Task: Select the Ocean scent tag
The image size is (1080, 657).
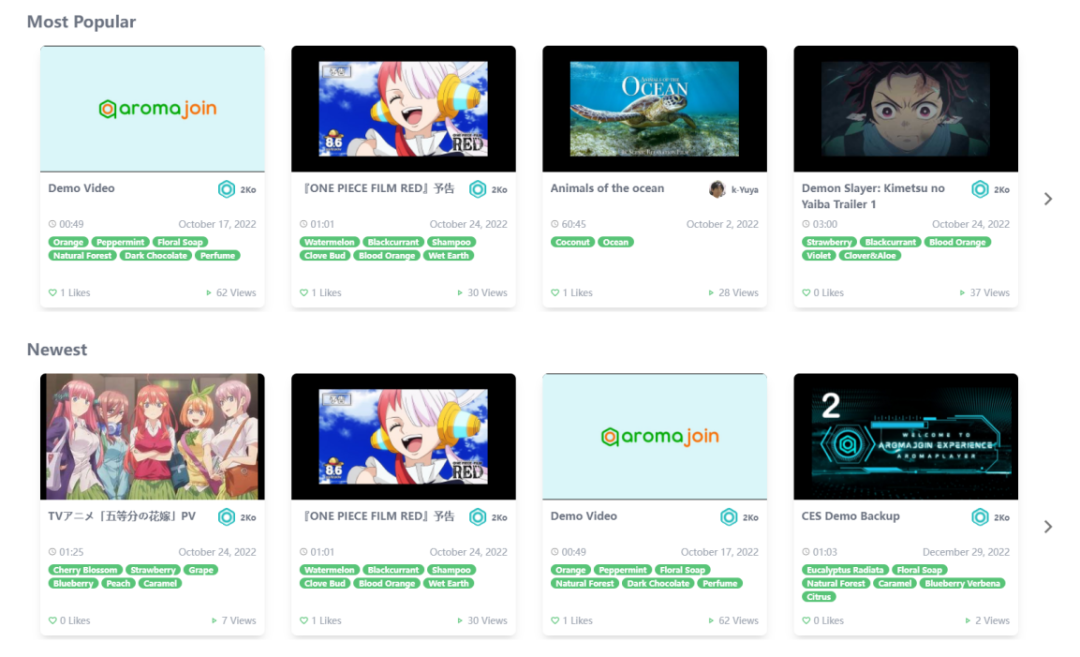Action: pyautogui.click(x=616, y=242)
